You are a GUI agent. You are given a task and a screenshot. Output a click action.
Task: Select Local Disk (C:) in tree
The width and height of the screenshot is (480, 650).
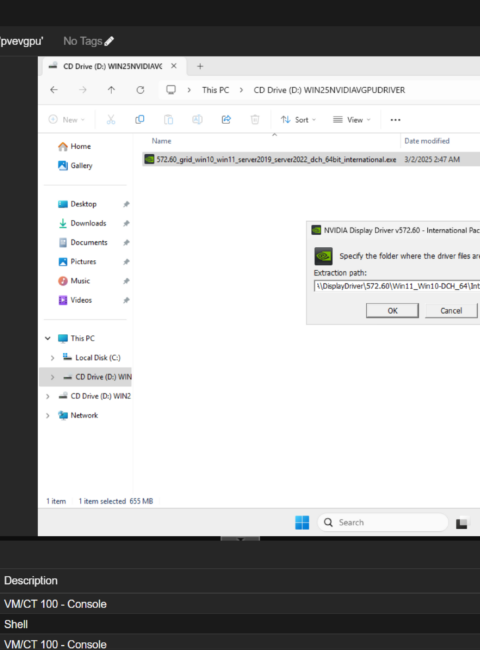98,357
